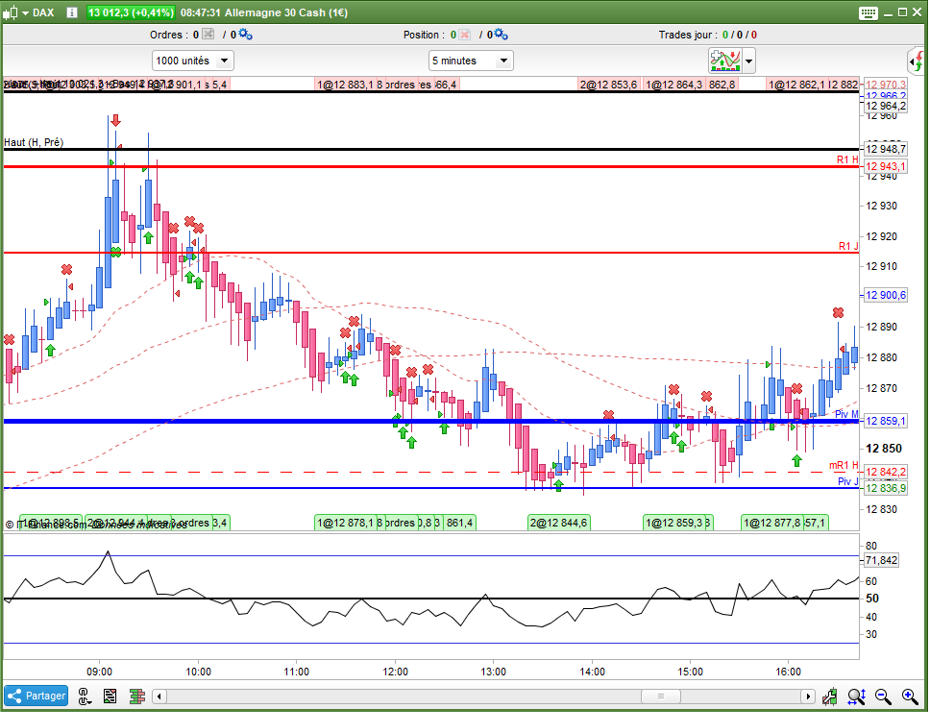Open the DAX instrument info icon
This screenshot has height=712, width=930.
point(72,12)
